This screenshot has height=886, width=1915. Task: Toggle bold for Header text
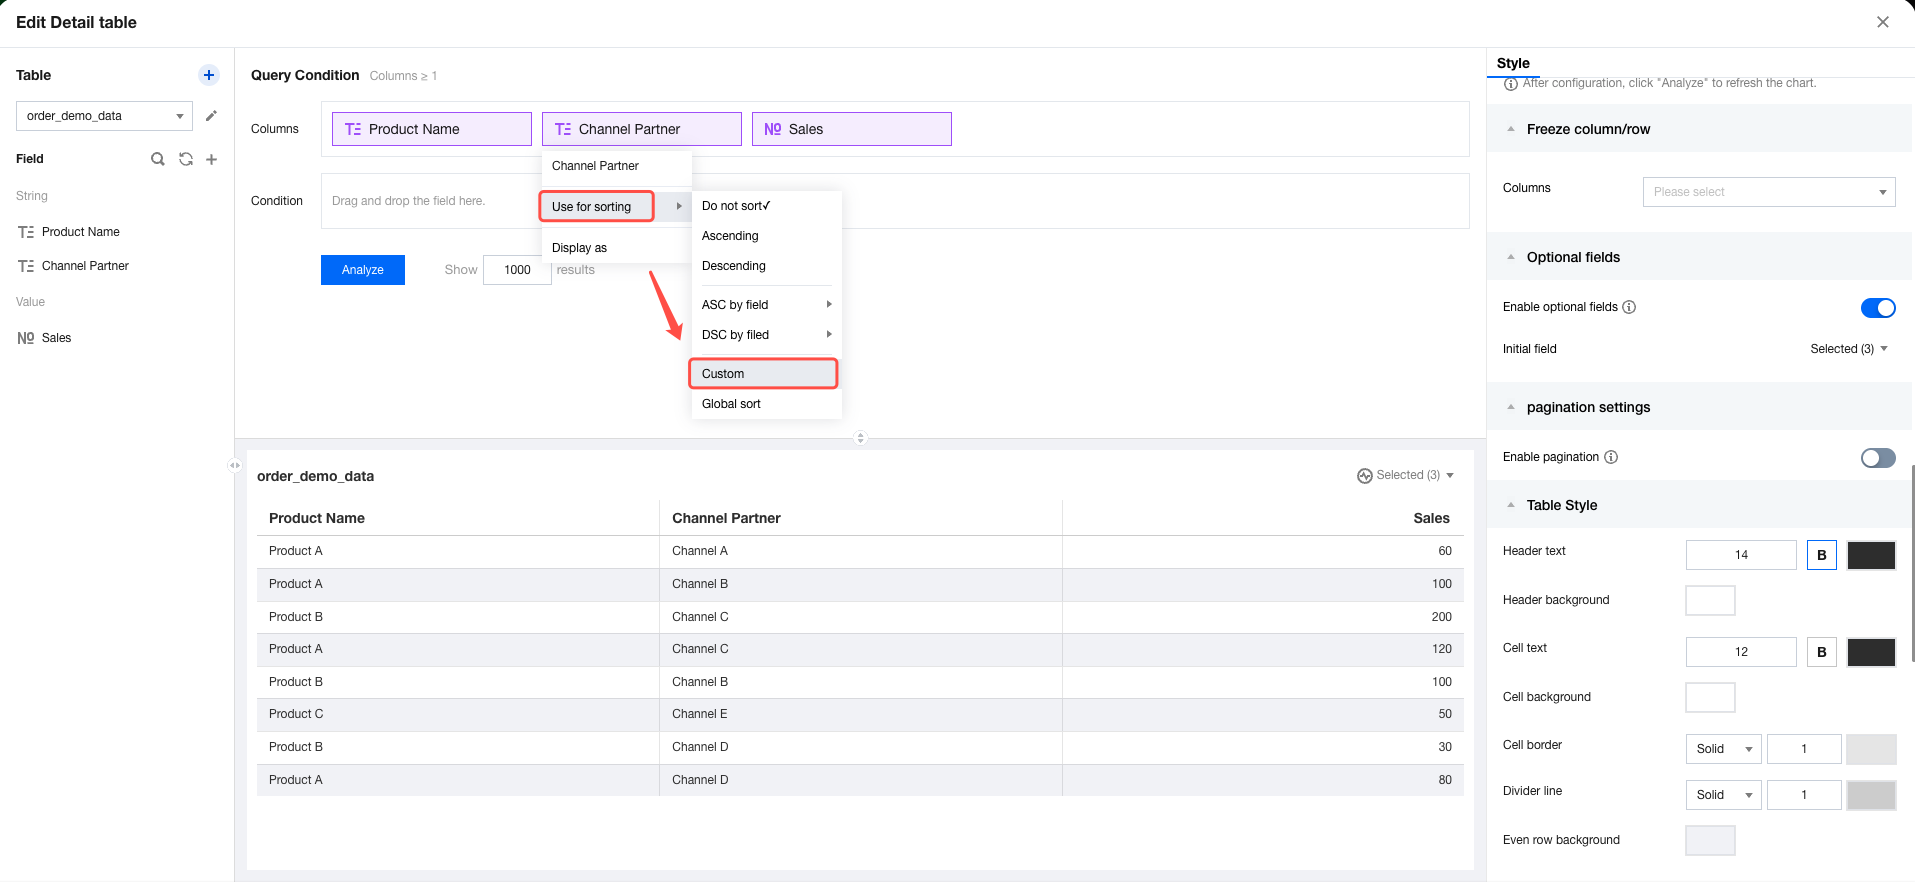coord(1821,555)
